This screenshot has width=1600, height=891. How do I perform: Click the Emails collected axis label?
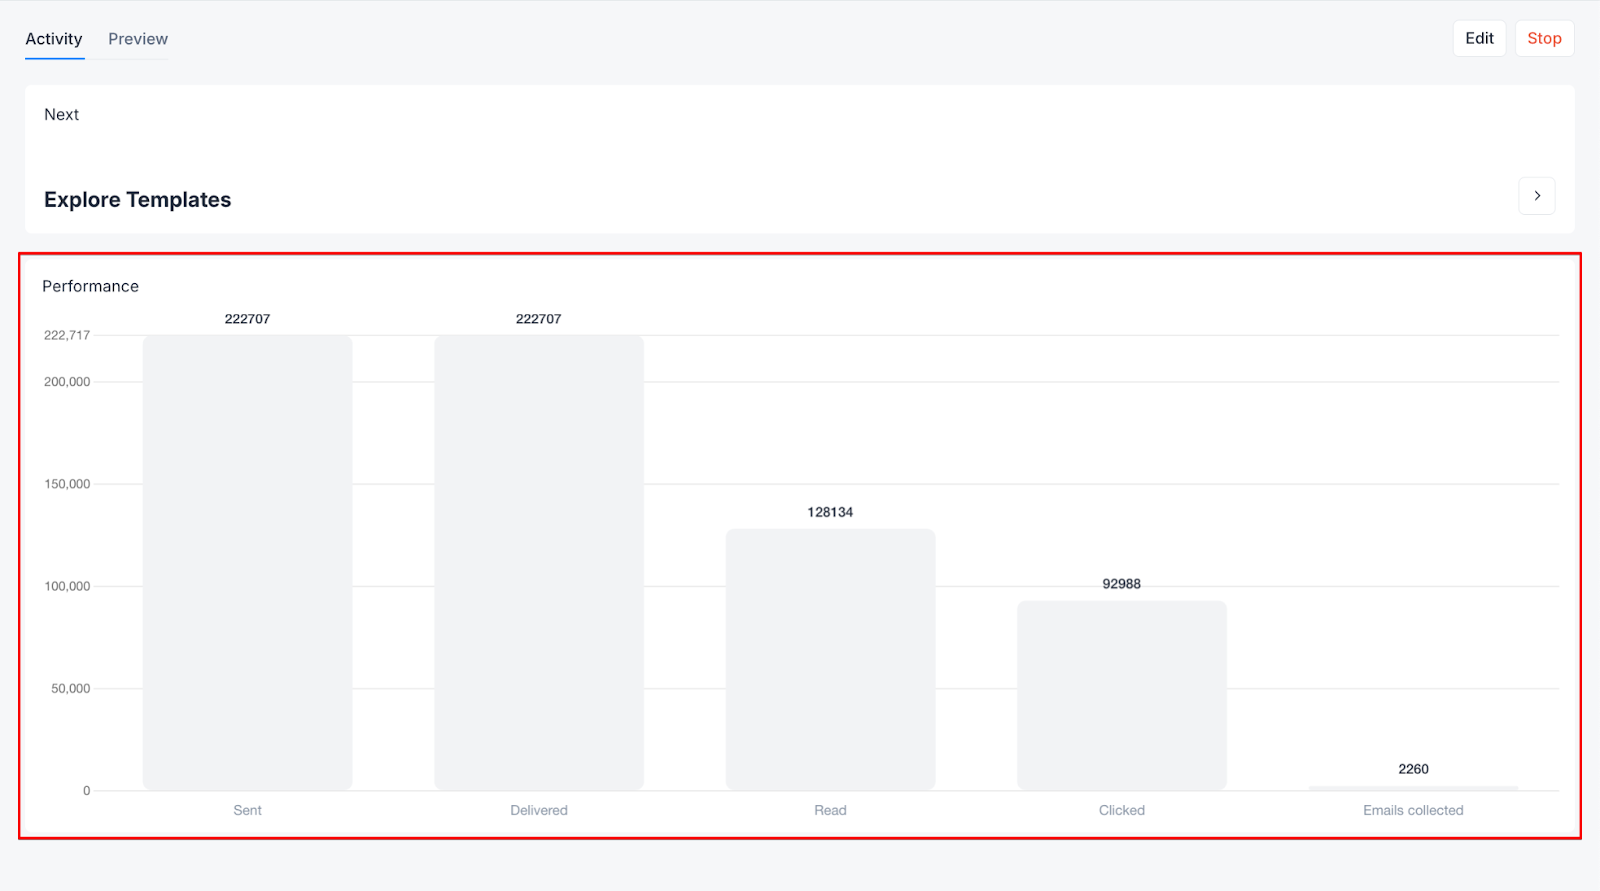click(1412, 810)
